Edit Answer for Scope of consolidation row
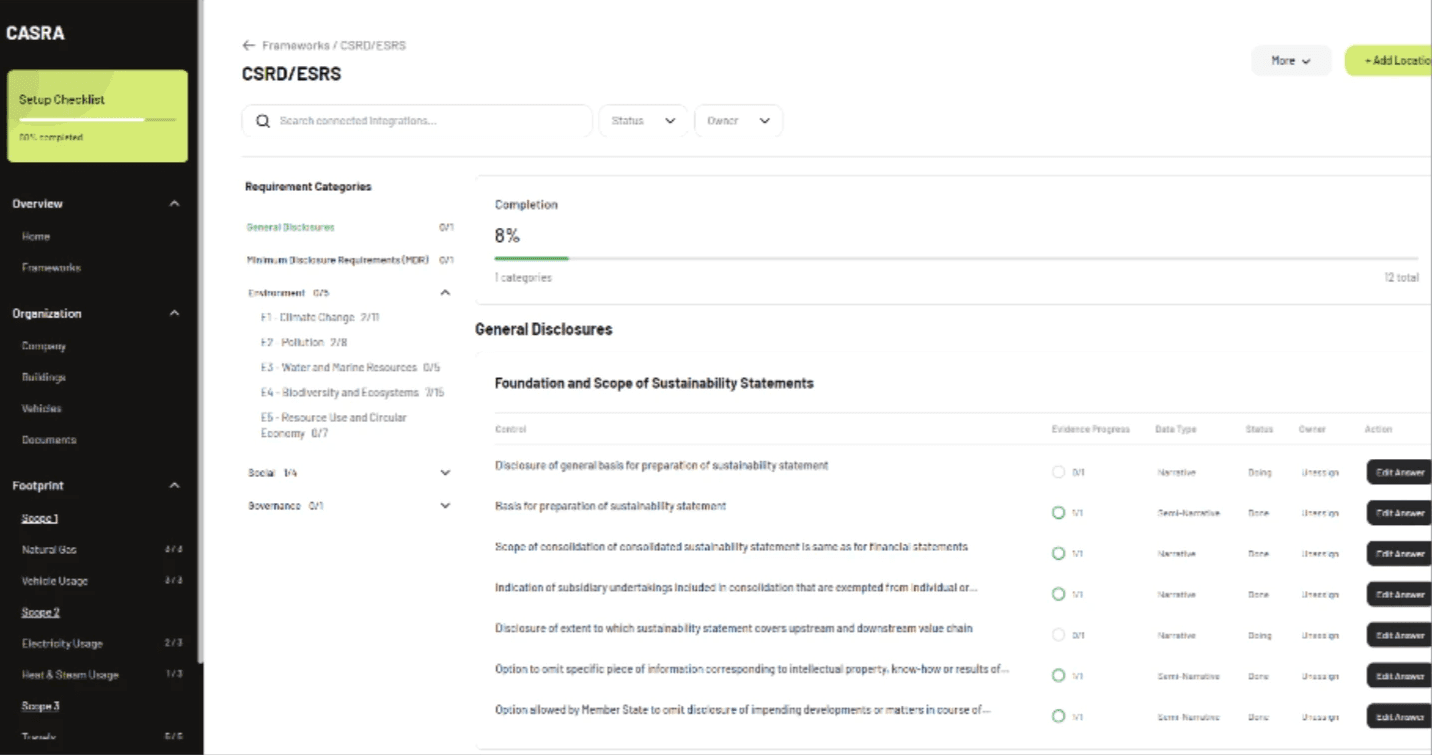The image size is (1432, 755). 1399,554
